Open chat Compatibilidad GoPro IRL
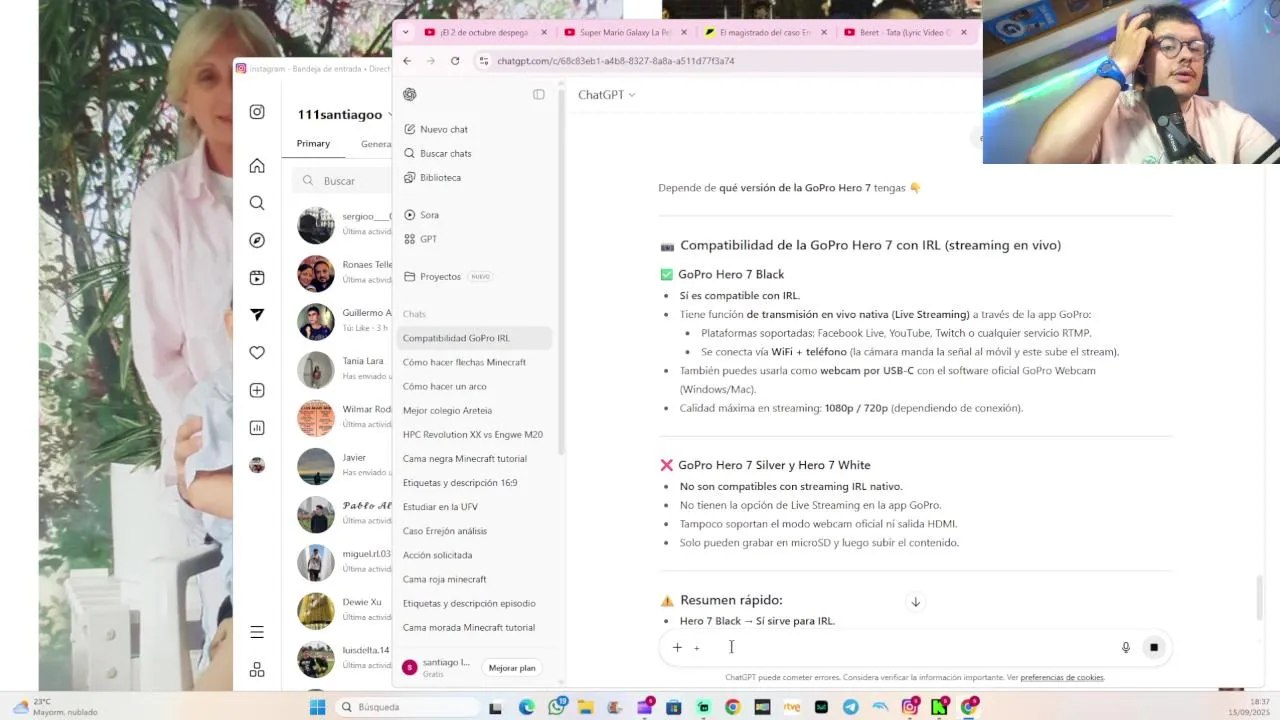Image resolution: width=1280 pixels, height=720 pixels. point(475,338)
